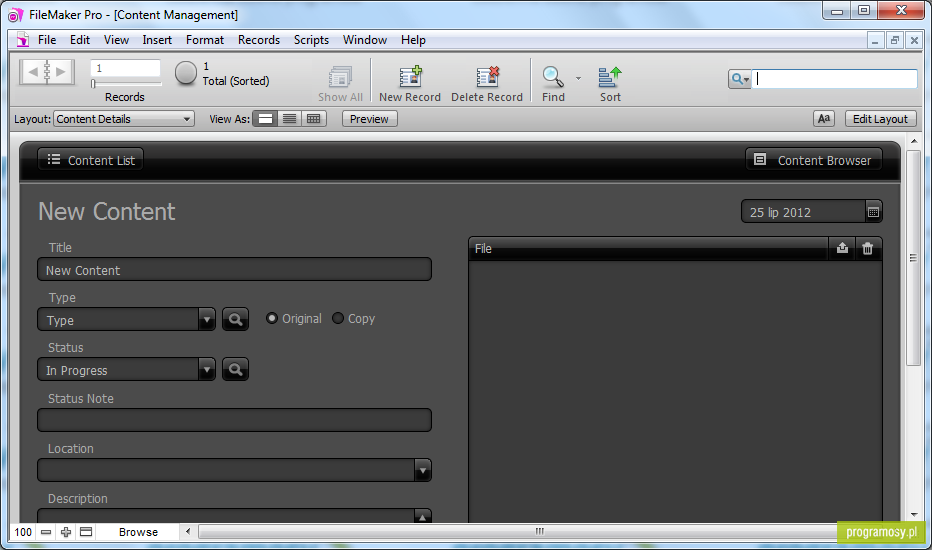This screenshot has height=550, width=932.
Task: Open the Records menu
Action: coord(259,40)
